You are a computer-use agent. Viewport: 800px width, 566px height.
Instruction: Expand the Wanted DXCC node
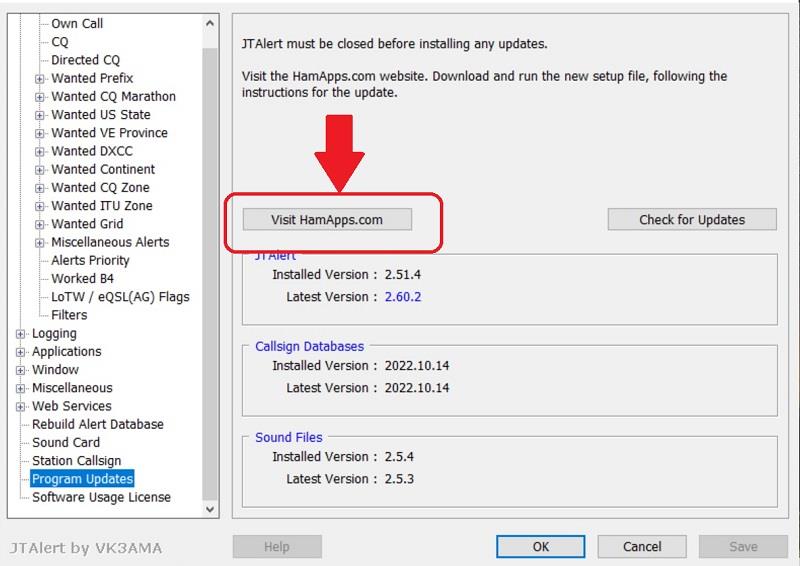39,152
